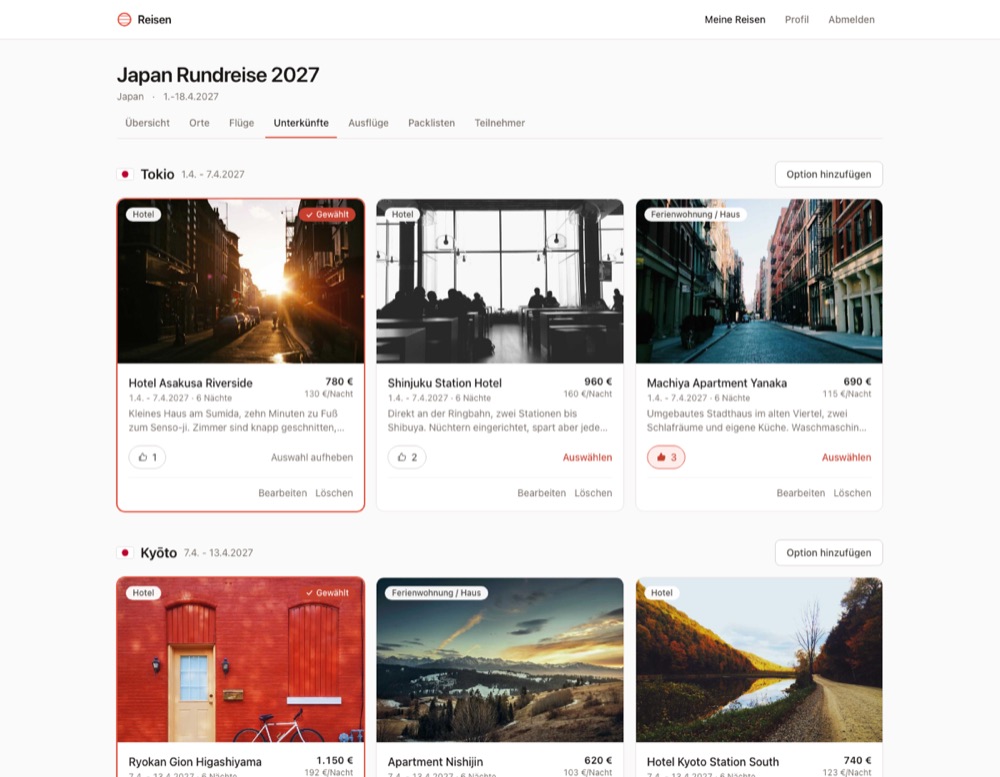
Task: Add an option for Kyōto
Action: point(828,552)
